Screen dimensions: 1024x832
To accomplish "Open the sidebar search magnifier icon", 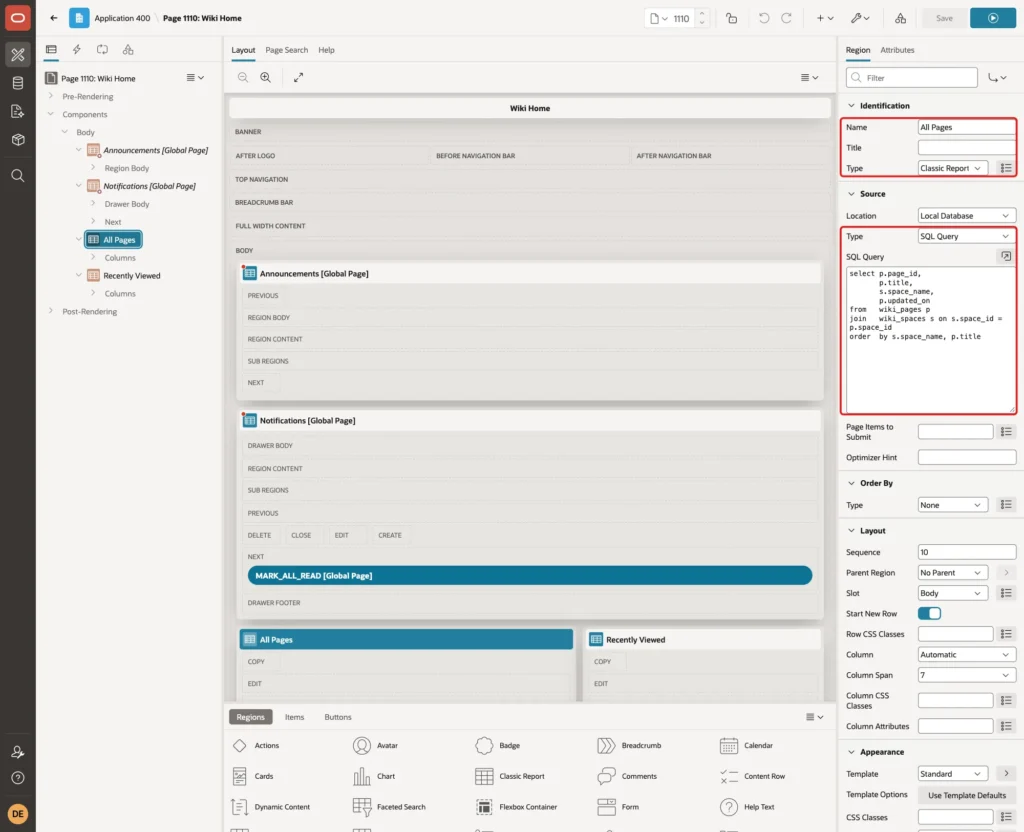I will coord(18,176).
